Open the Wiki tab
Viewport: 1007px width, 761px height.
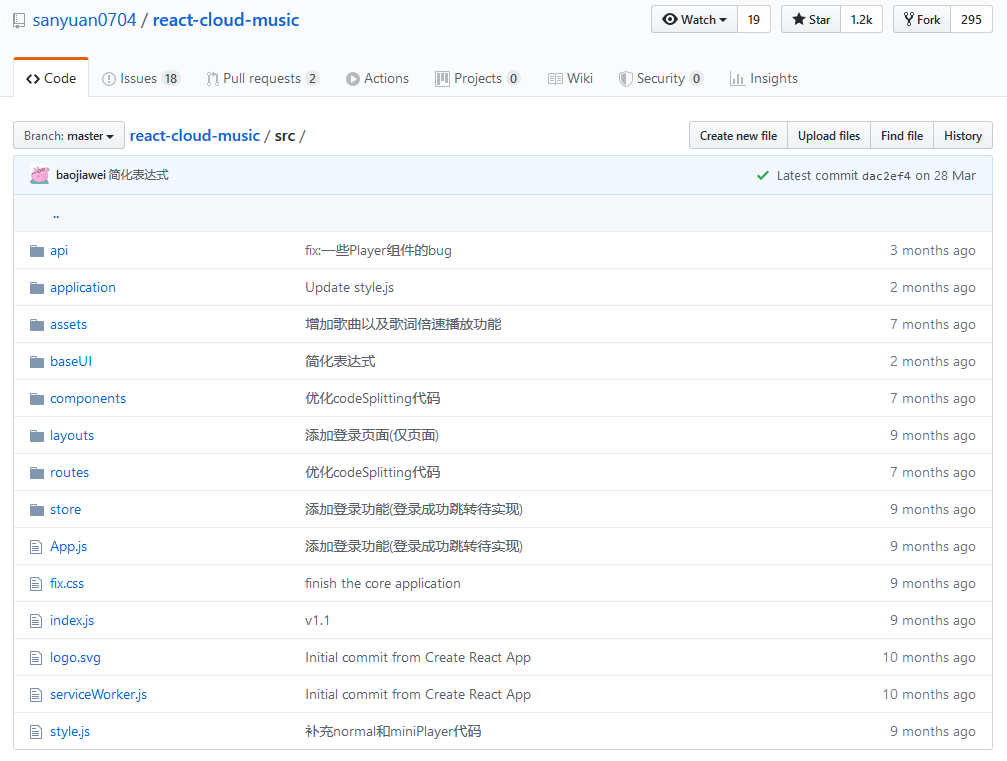[x=578, y=78]
